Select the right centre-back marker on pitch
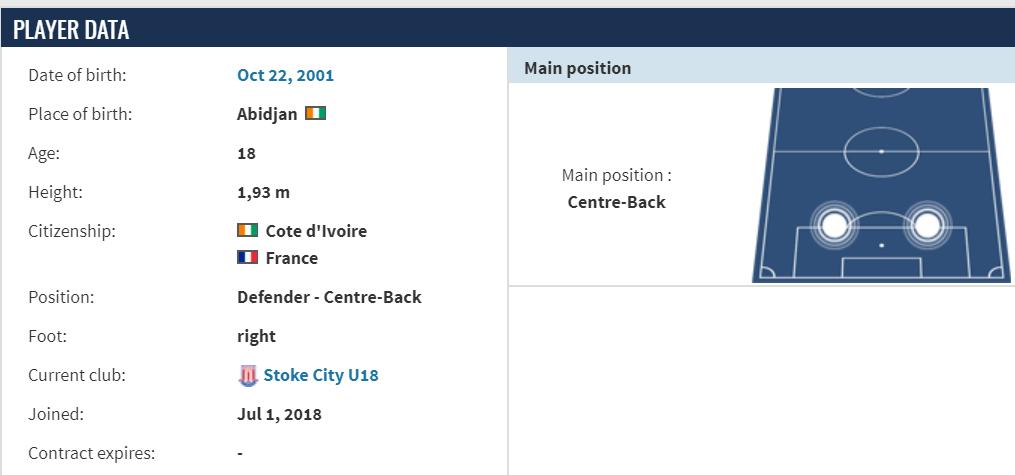This screenshot has width=1015, height=475. coord(926,224)
